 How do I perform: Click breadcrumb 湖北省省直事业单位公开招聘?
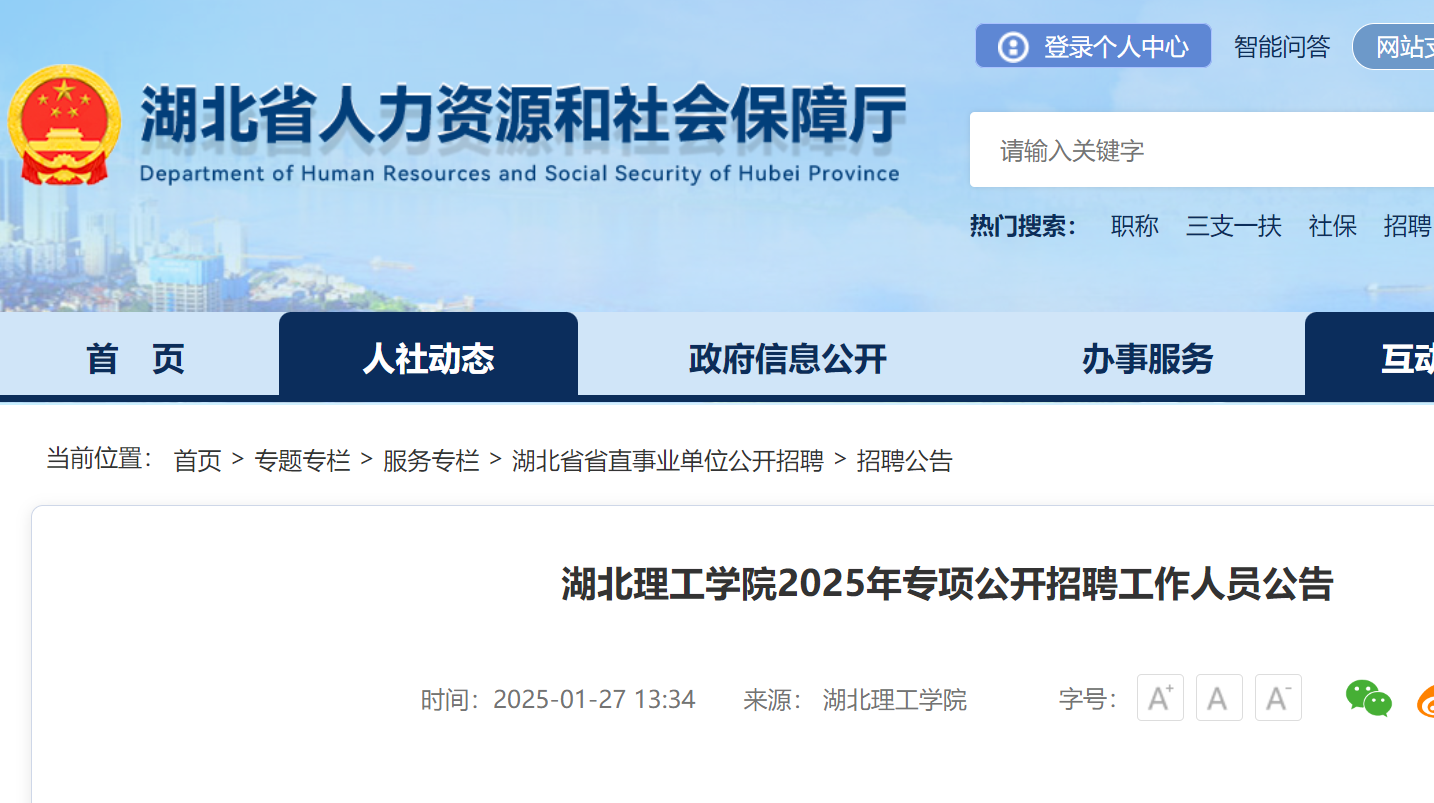(x=668, y=460)
